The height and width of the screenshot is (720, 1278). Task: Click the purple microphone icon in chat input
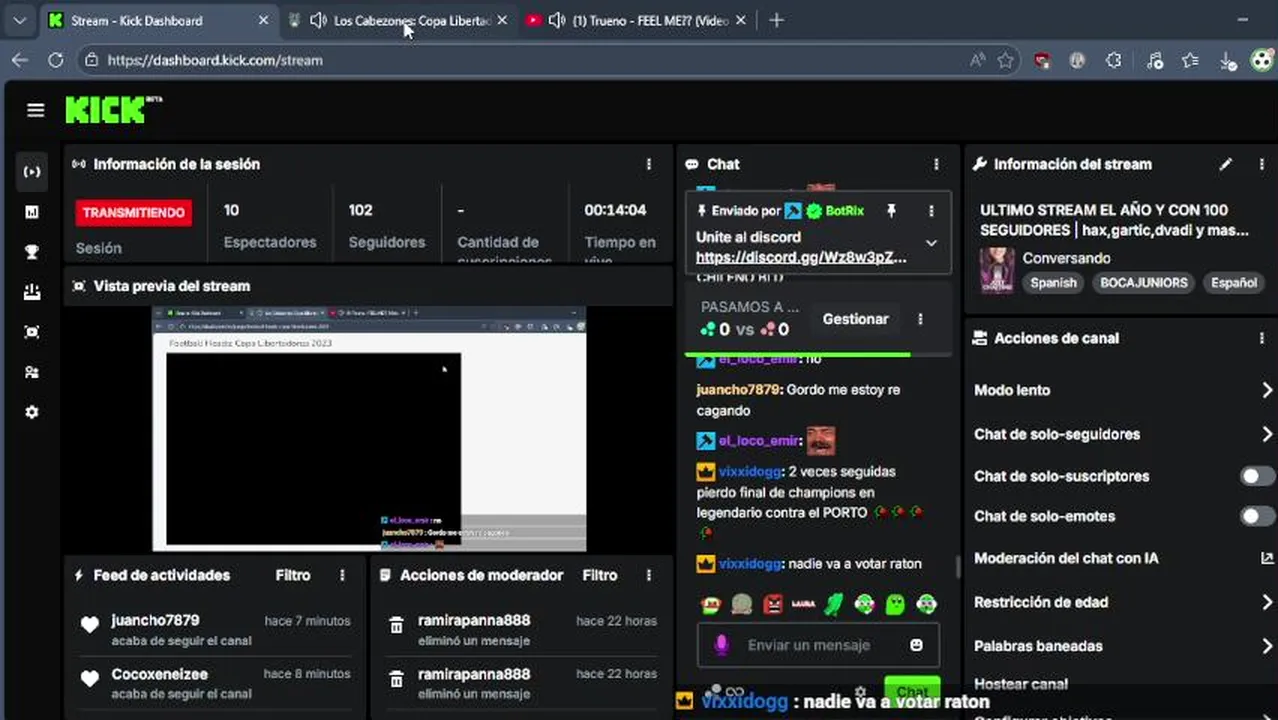(x=721, y=645)
